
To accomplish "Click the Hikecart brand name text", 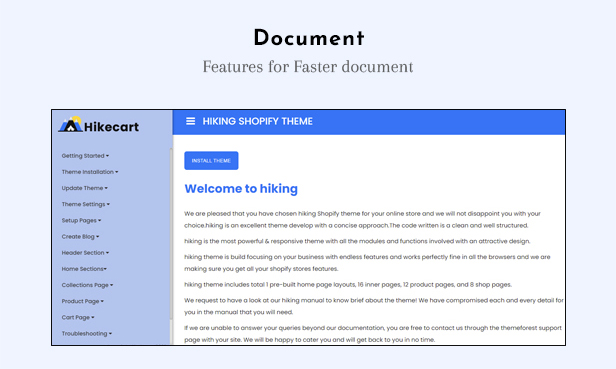I will pos(112,127).
